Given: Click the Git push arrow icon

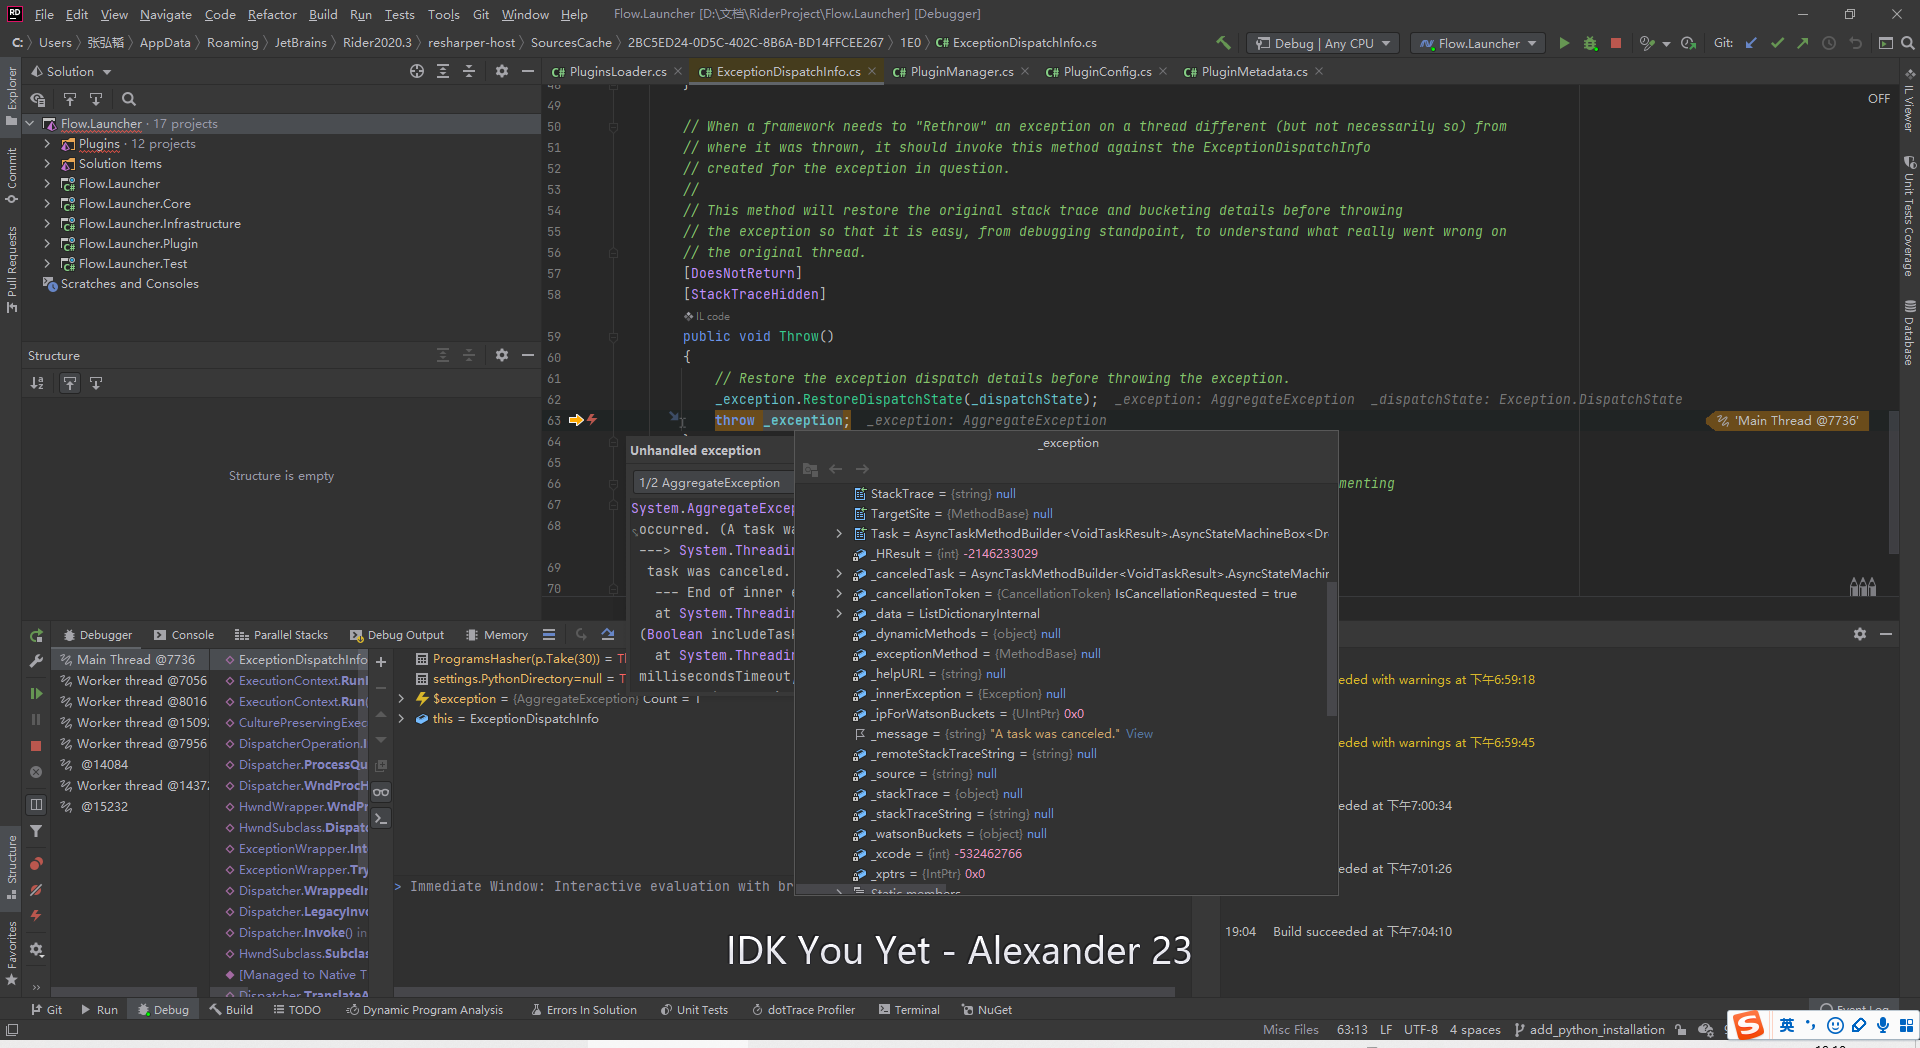Looking at the screenshot, I should 1803,43.
